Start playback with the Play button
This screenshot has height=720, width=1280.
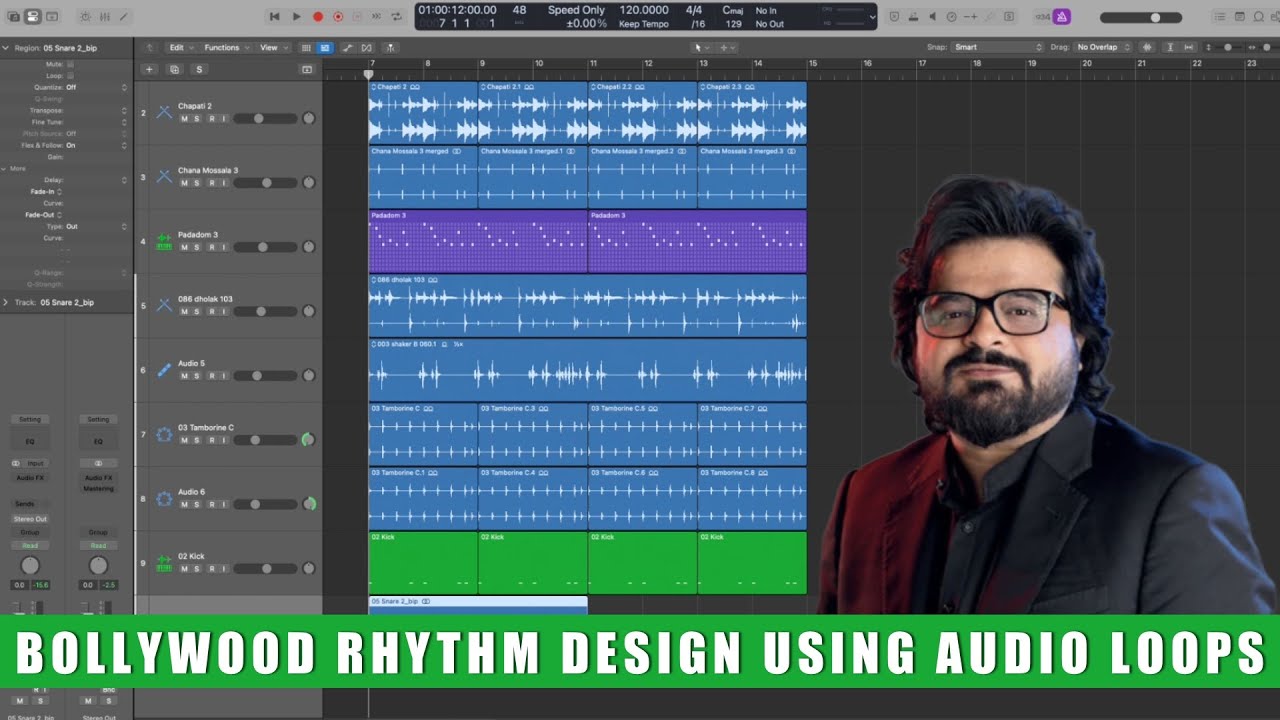pos(296,17)
